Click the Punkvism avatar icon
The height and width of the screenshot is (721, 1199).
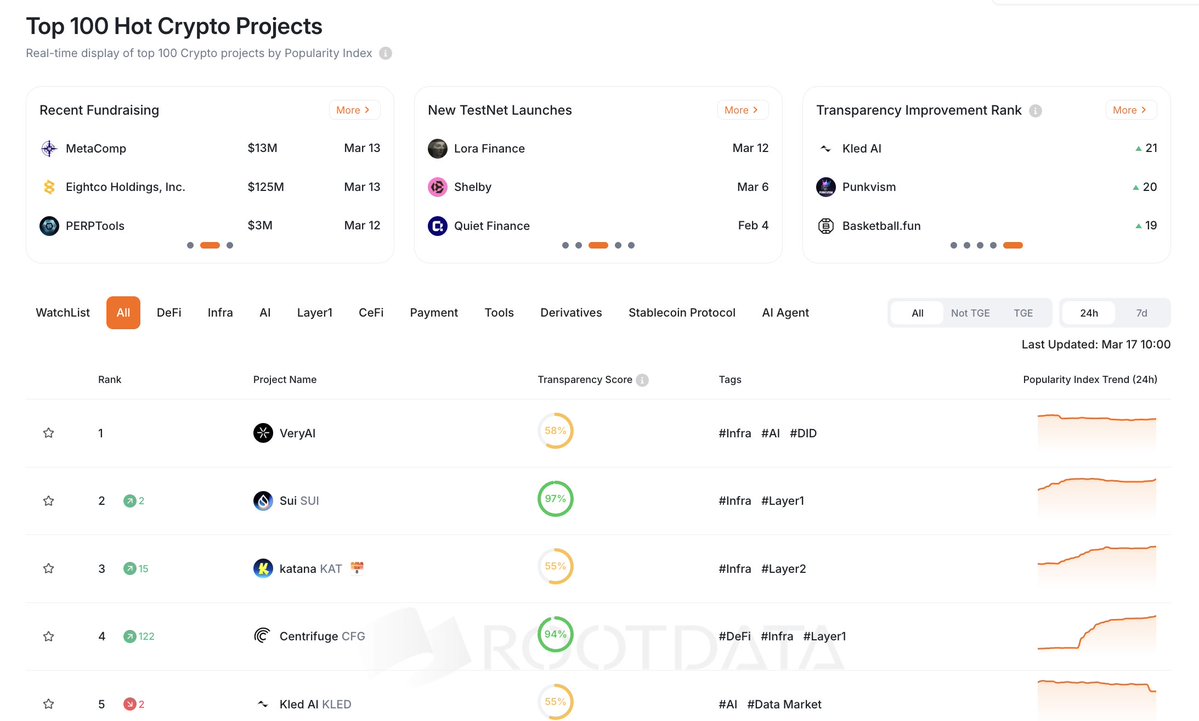[x=826, y=187]
